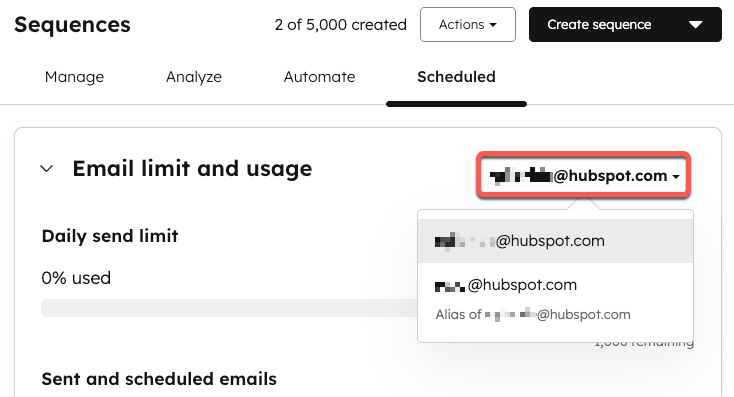Viewport: 734px width, 397px height.
Task: Click the 'Daily send limit' heading
Action: tap(110, 236)
